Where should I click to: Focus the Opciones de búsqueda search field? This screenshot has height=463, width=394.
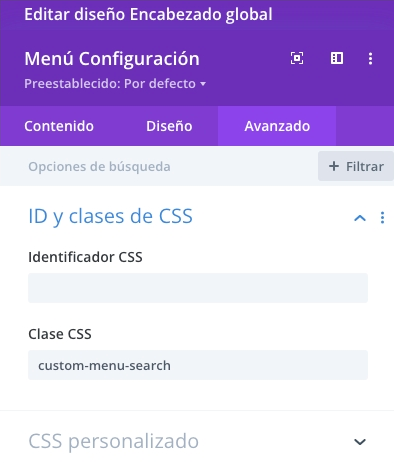pyautogui.click(x=159, y=166)
